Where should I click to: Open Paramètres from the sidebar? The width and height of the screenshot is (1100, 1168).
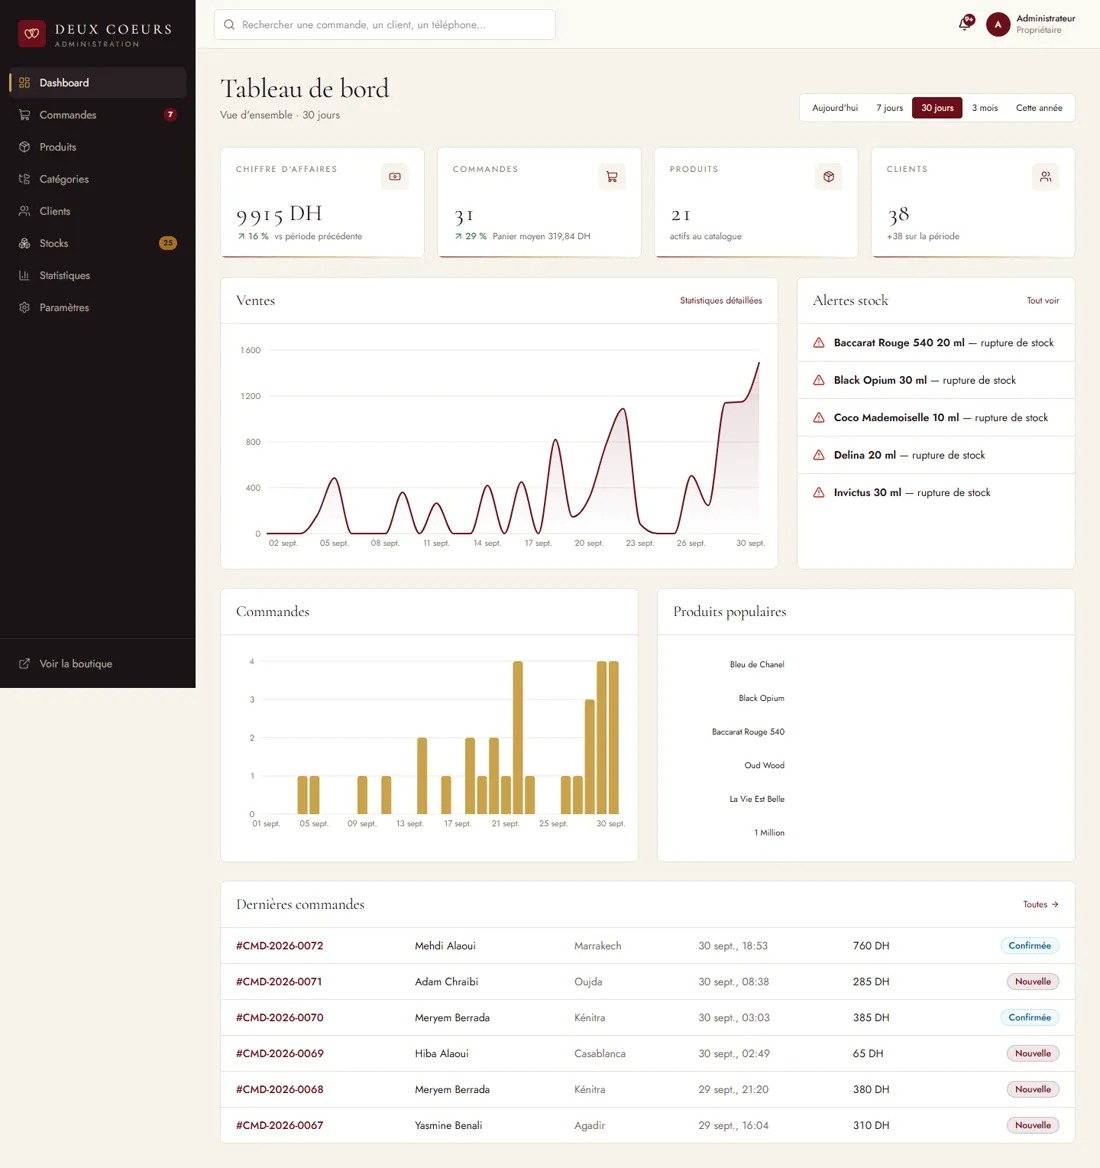98,307
